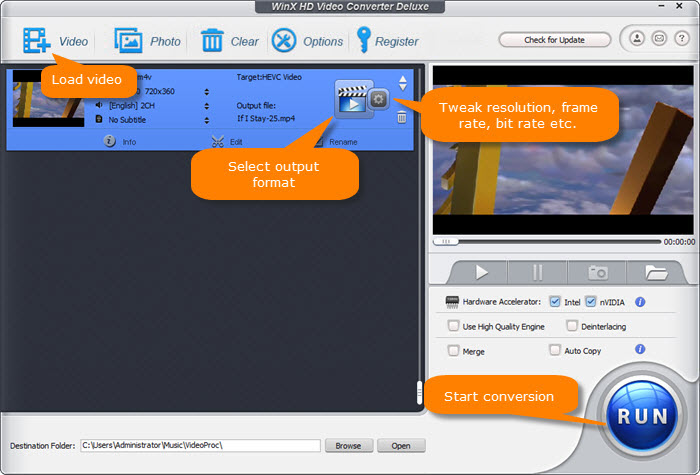
Task: Open the help question mark icon
Action: pos(681,38)
